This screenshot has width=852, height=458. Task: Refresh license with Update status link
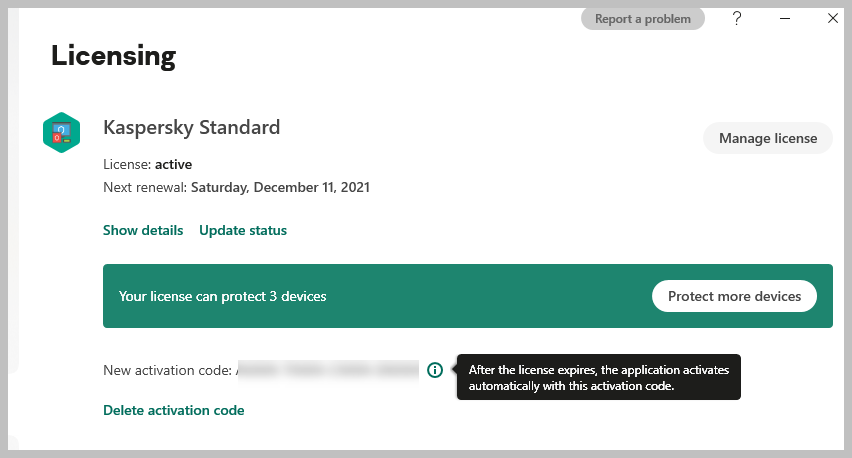(243, 230)
